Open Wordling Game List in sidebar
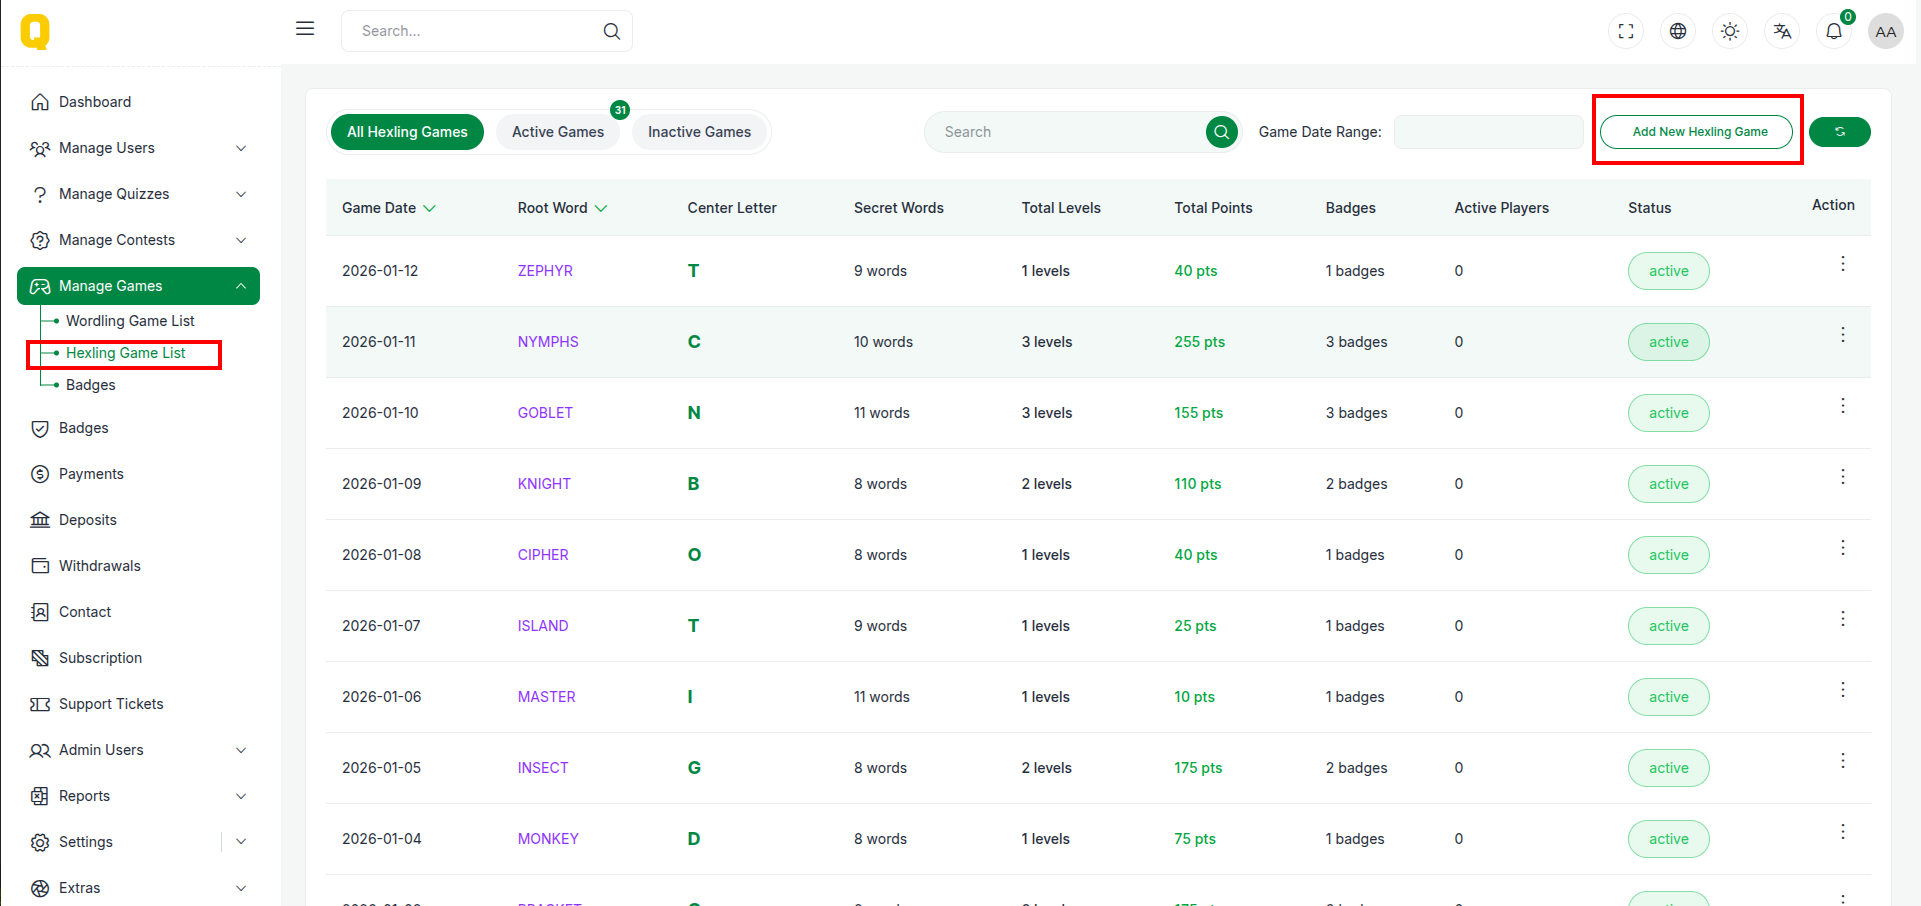The width and height of the screenshot is (1921, 906). [130, 321]
